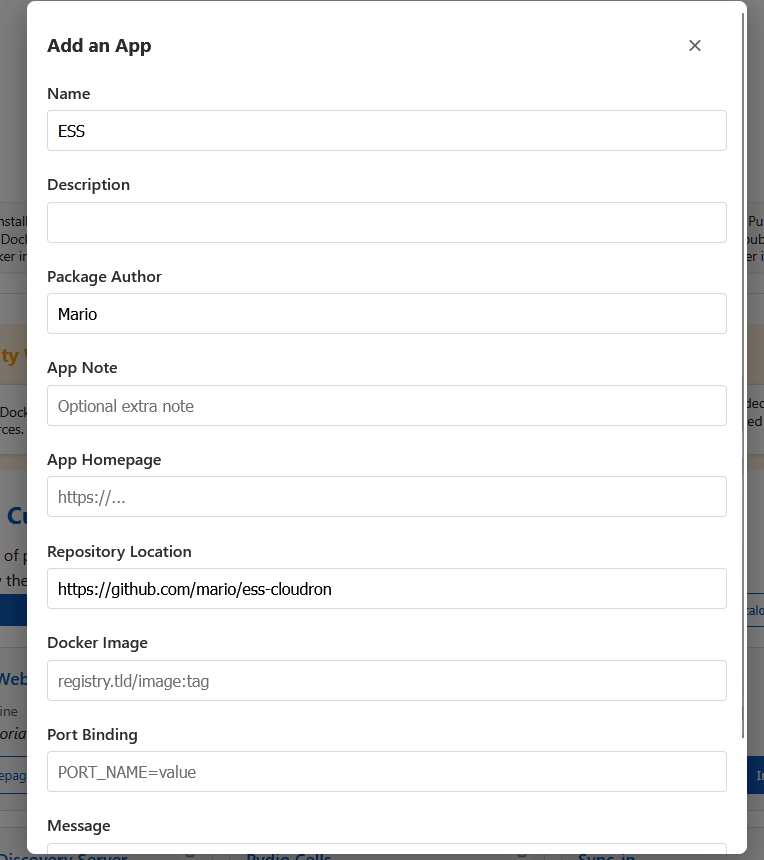Click the Docker Image input box
764x860 pixels.
(x=386, y=681)
